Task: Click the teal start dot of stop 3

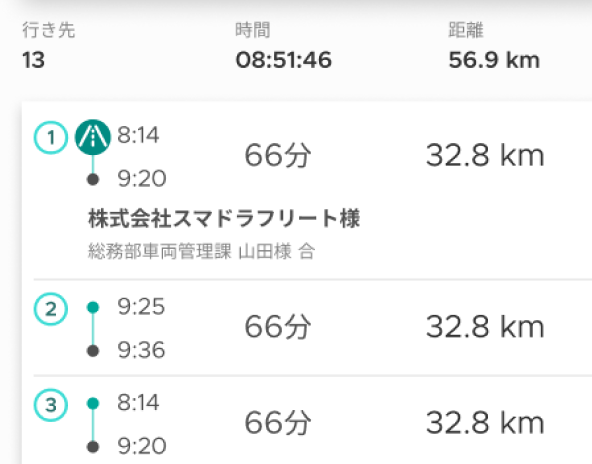Action: (x=93, y=403)
